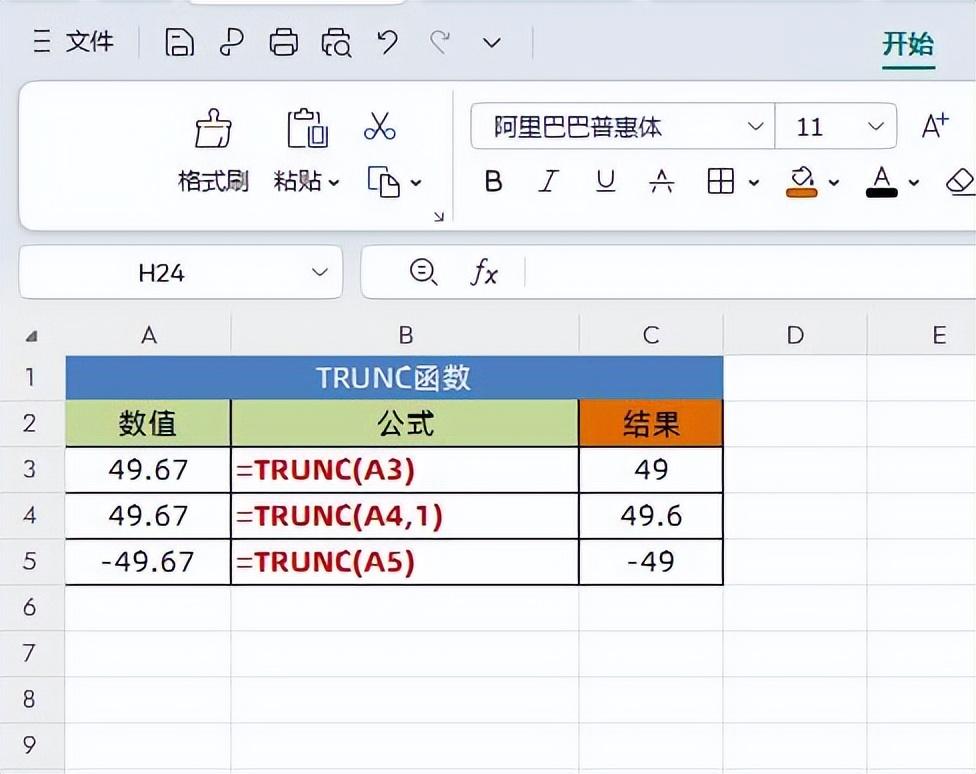Apply the orange fill color

[x=802, y=182]
